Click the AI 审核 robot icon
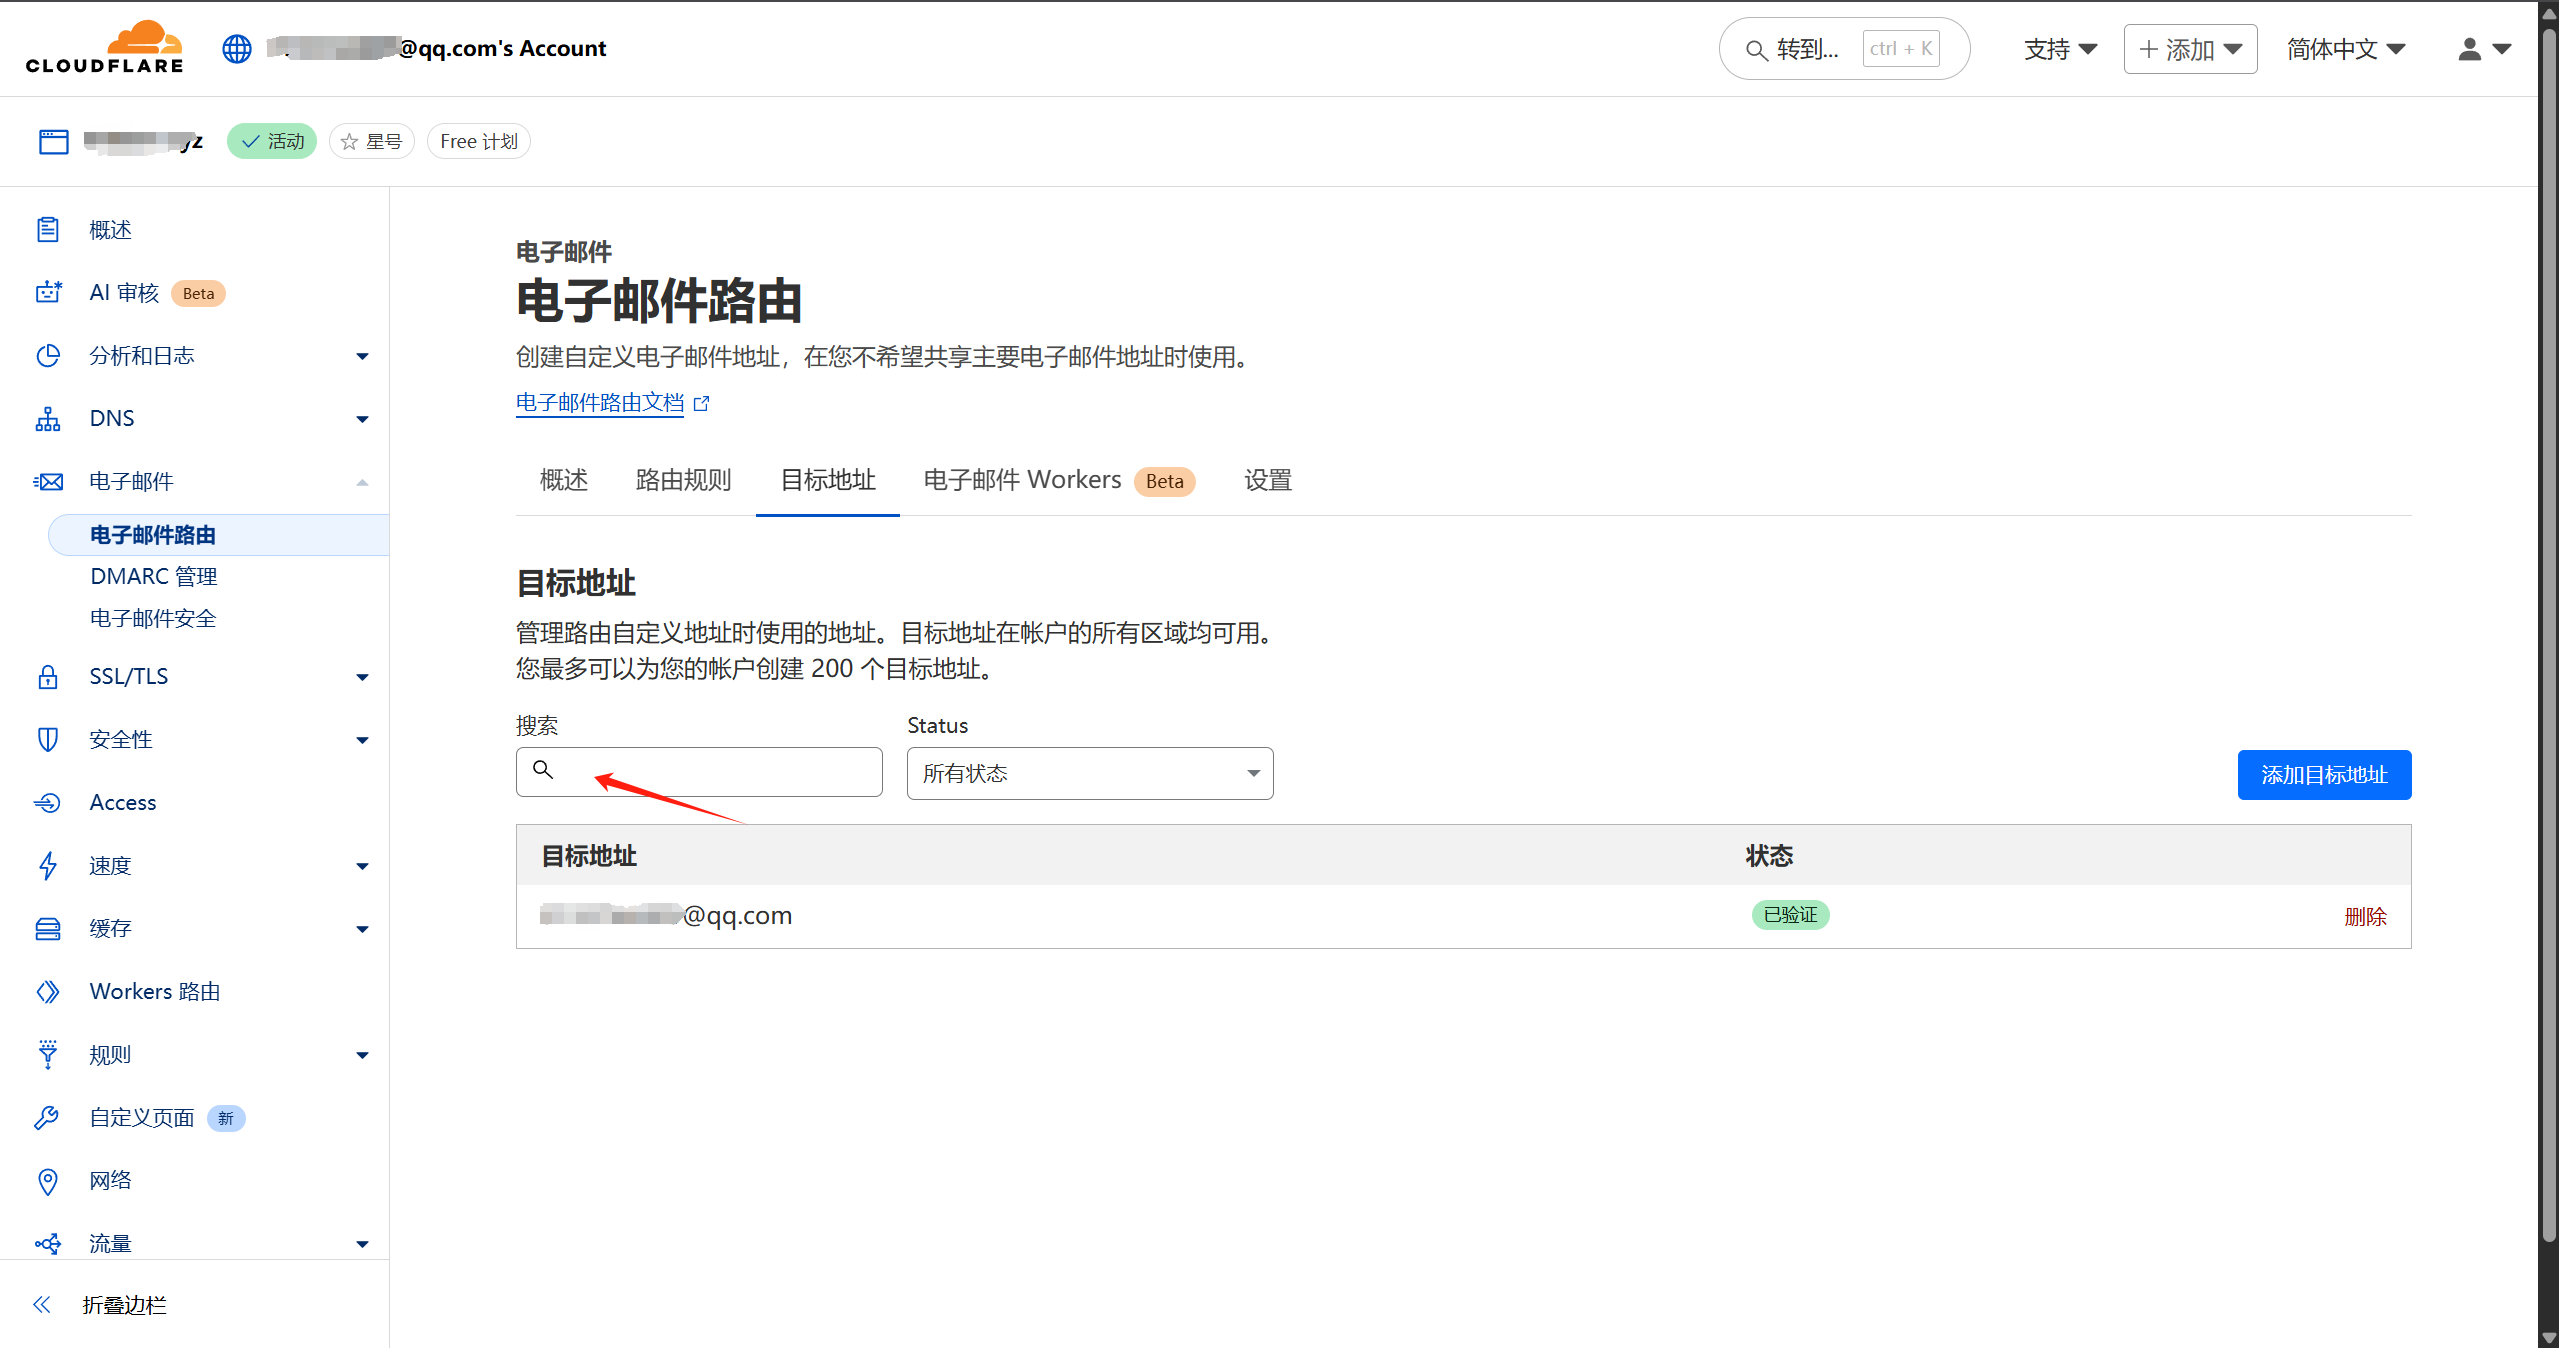This screenshot has width=2559, height=1348. click(x=48, y=292)
